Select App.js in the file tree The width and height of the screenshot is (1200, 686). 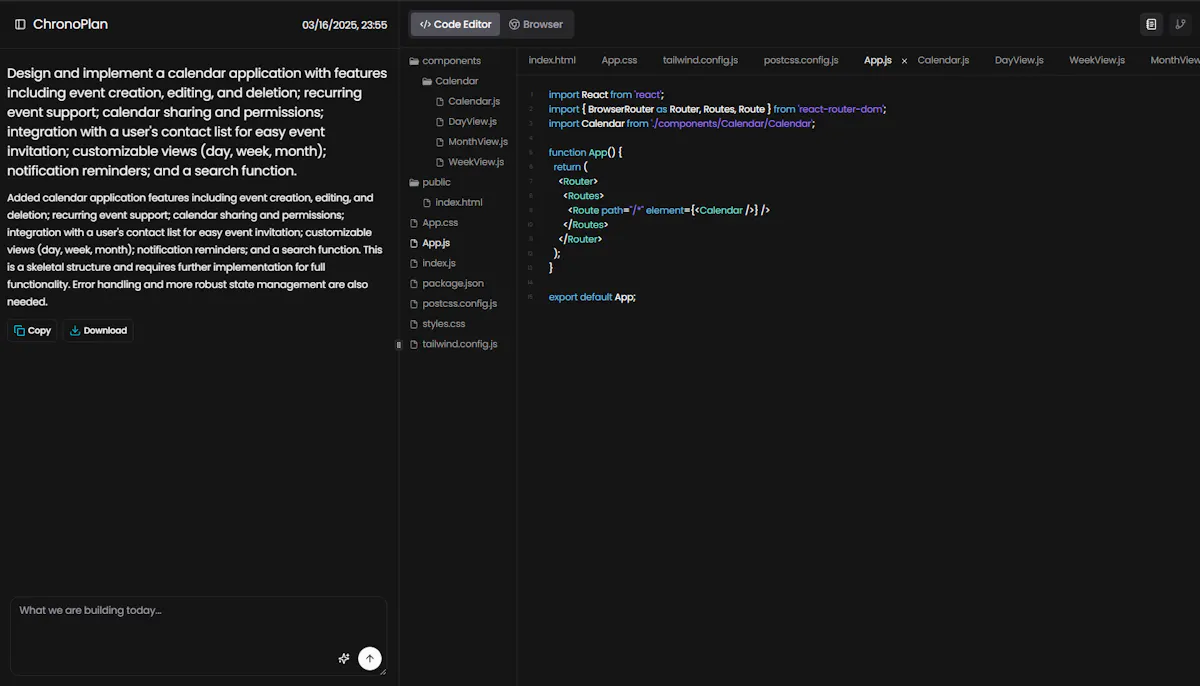tap(429, 243)
